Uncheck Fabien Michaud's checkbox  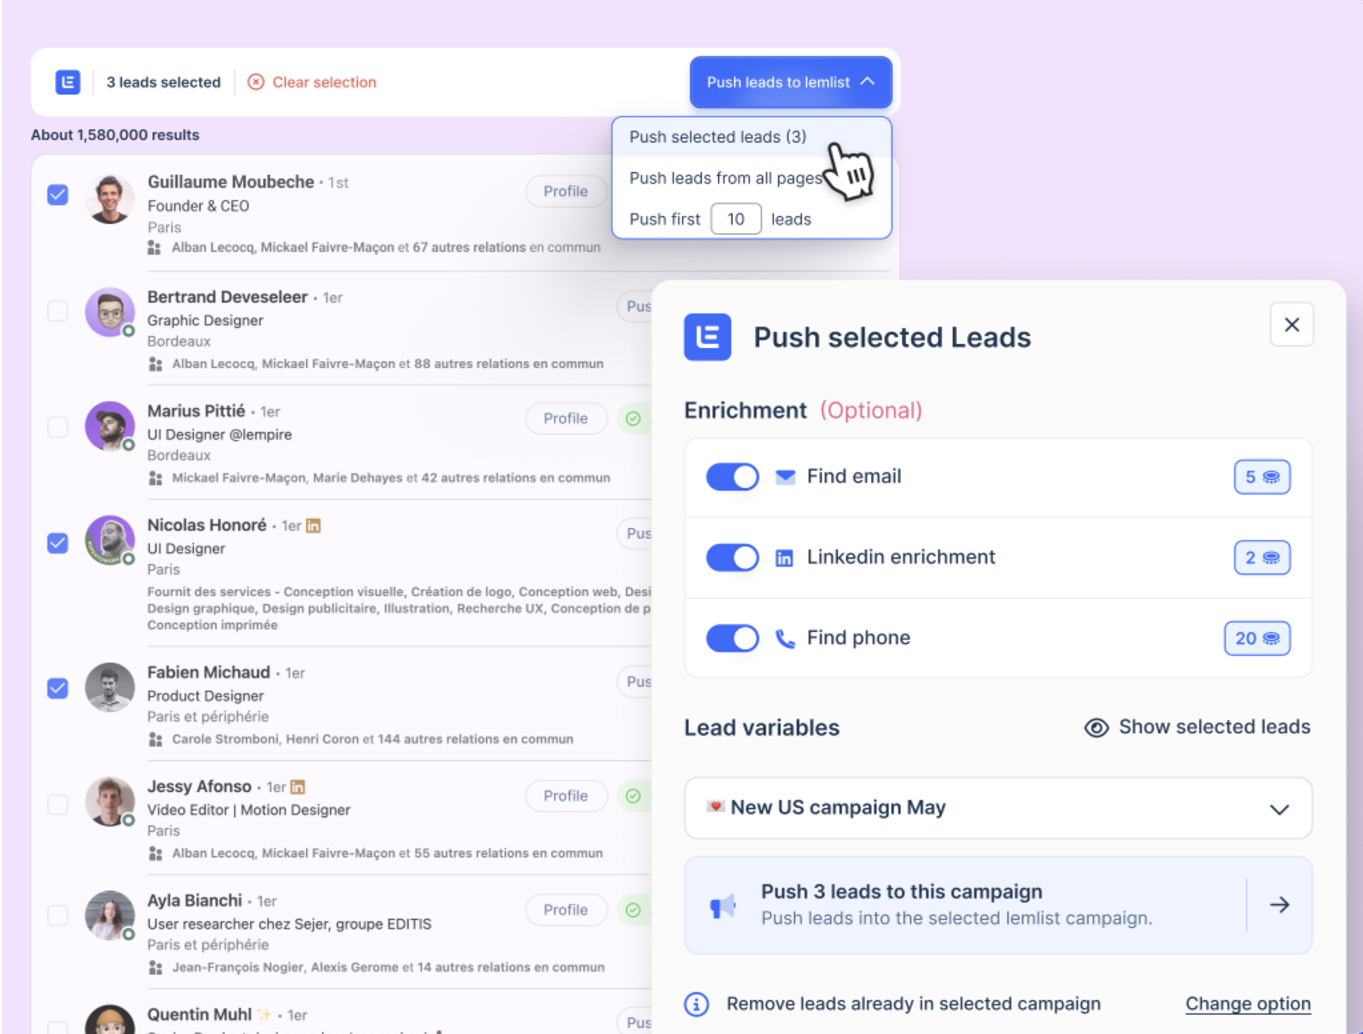[58, 688]
